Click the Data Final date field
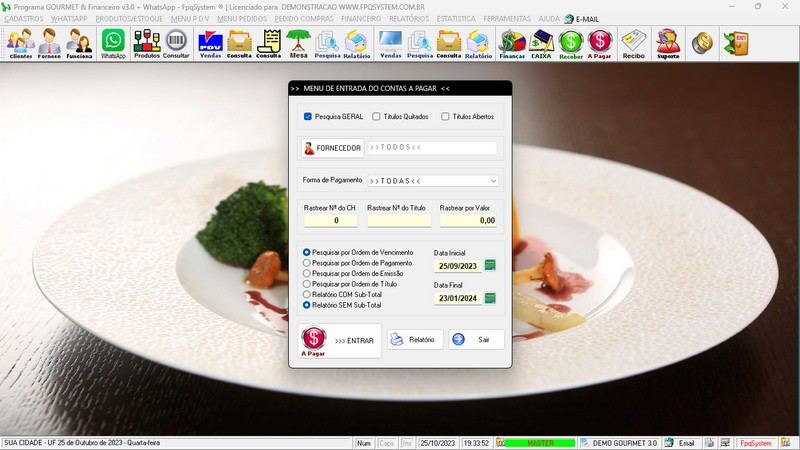The image size is (800, 450). pyautogui.click(x=458, y=298)
